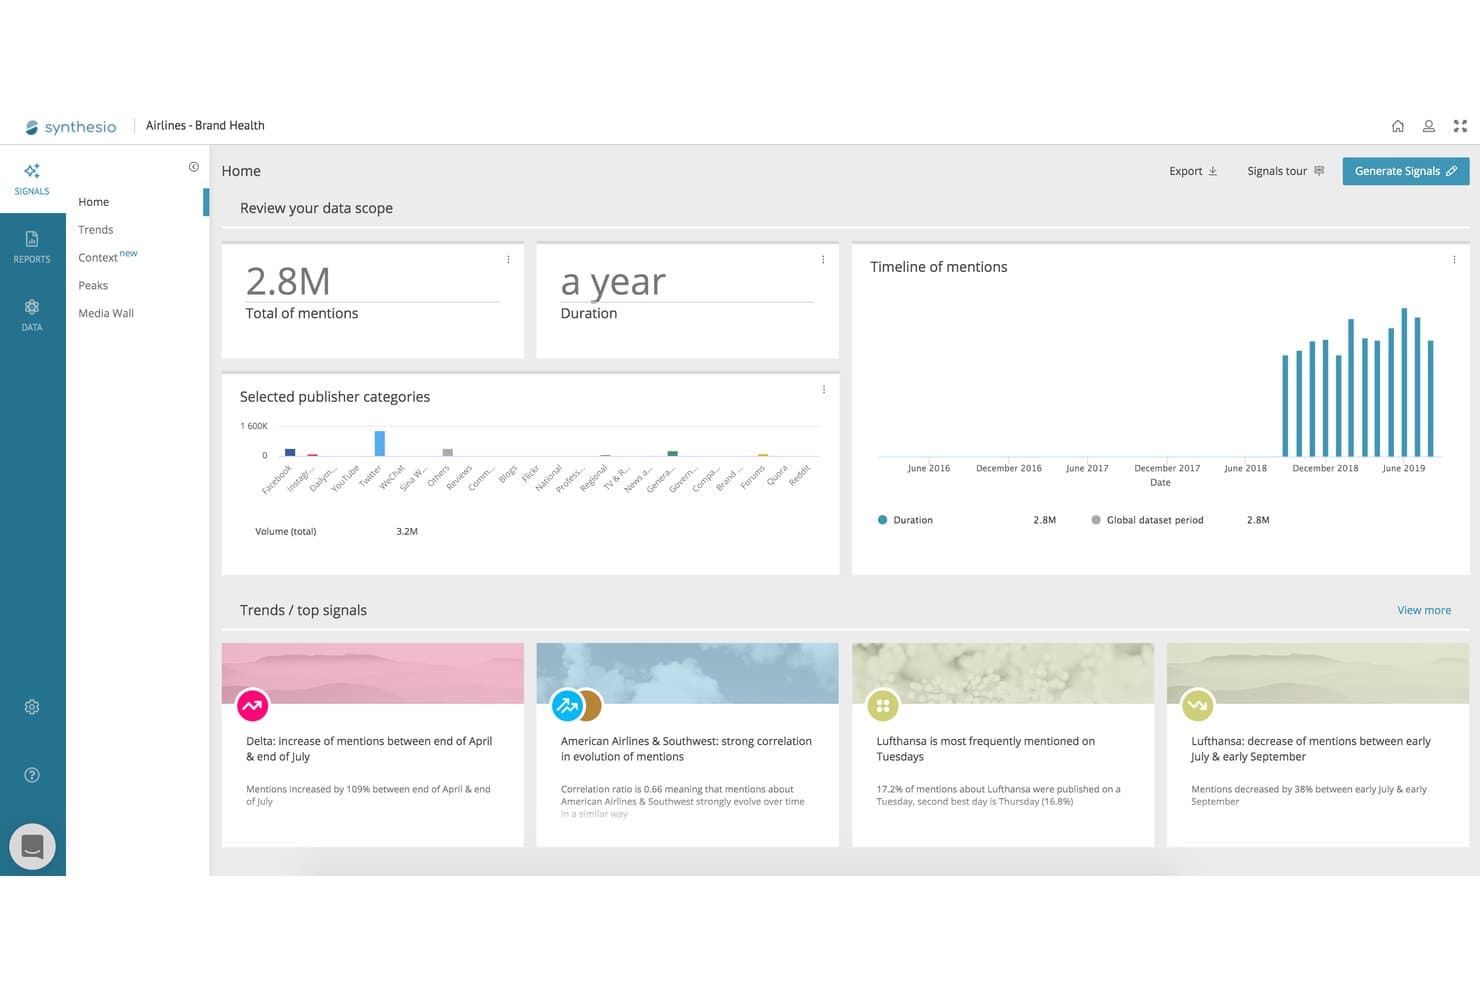Click the Volume (total) 3.2M value
Viewport: 1480px width, 987px height.
407,532
